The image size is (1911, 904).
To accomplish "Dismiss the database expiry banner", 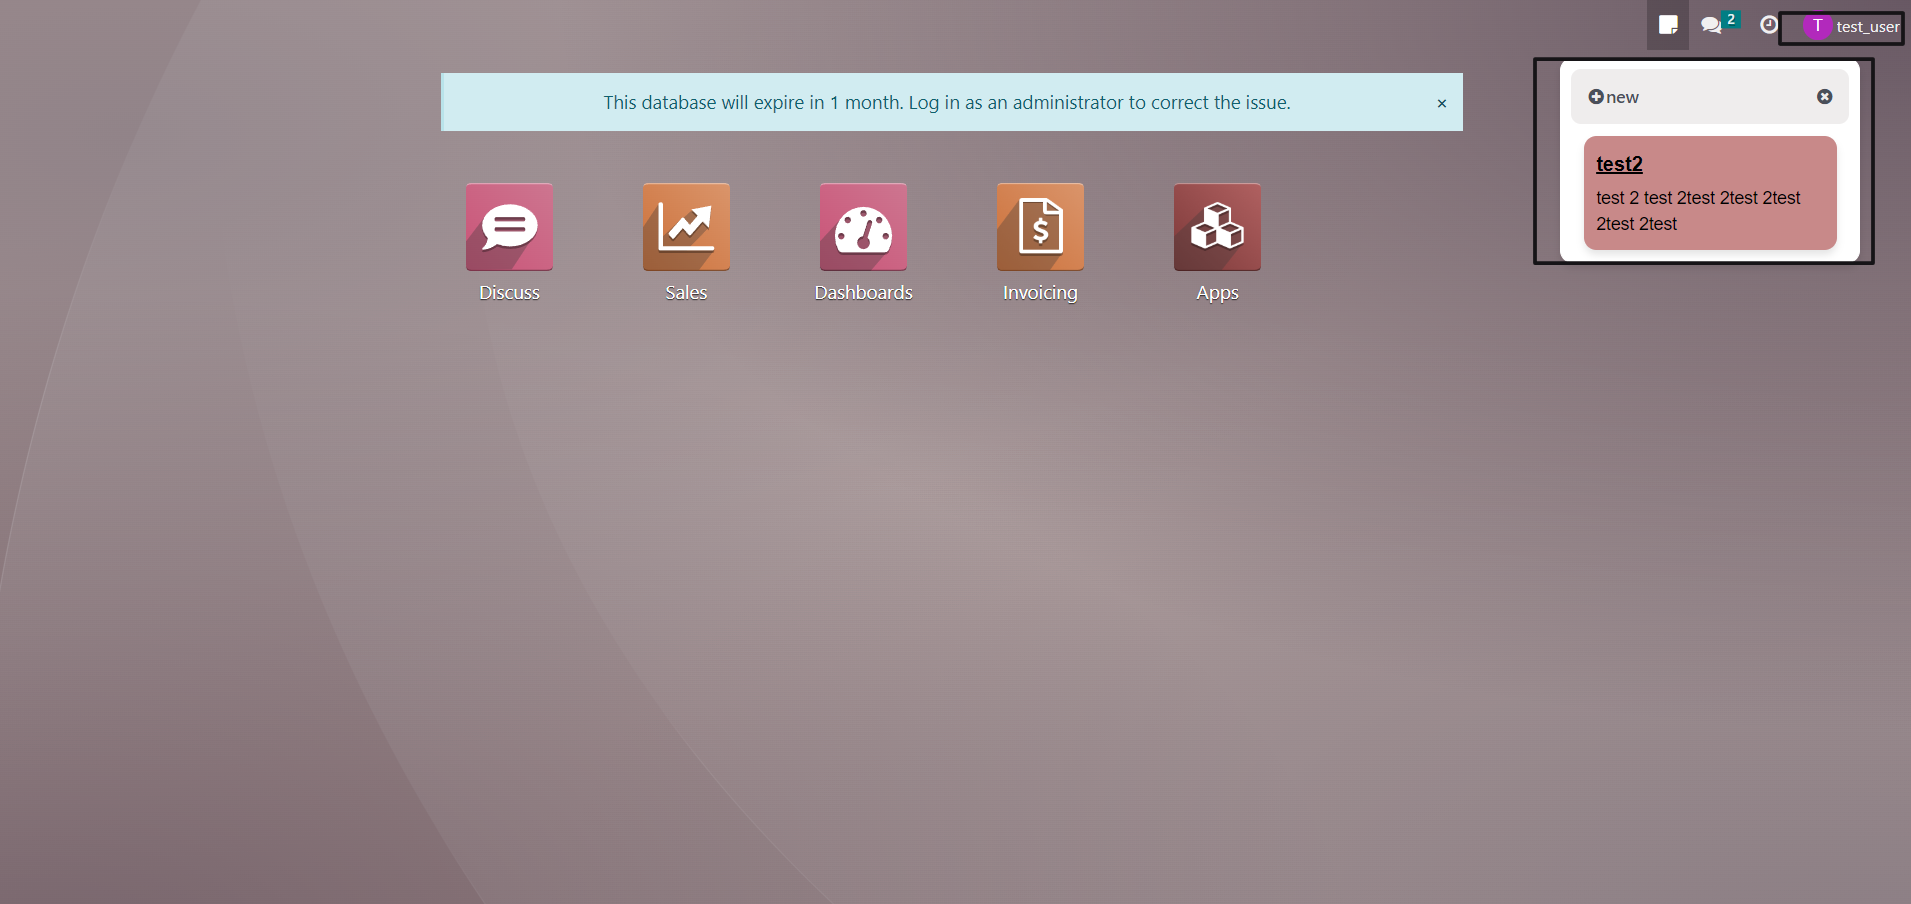I will [1441, 103].
